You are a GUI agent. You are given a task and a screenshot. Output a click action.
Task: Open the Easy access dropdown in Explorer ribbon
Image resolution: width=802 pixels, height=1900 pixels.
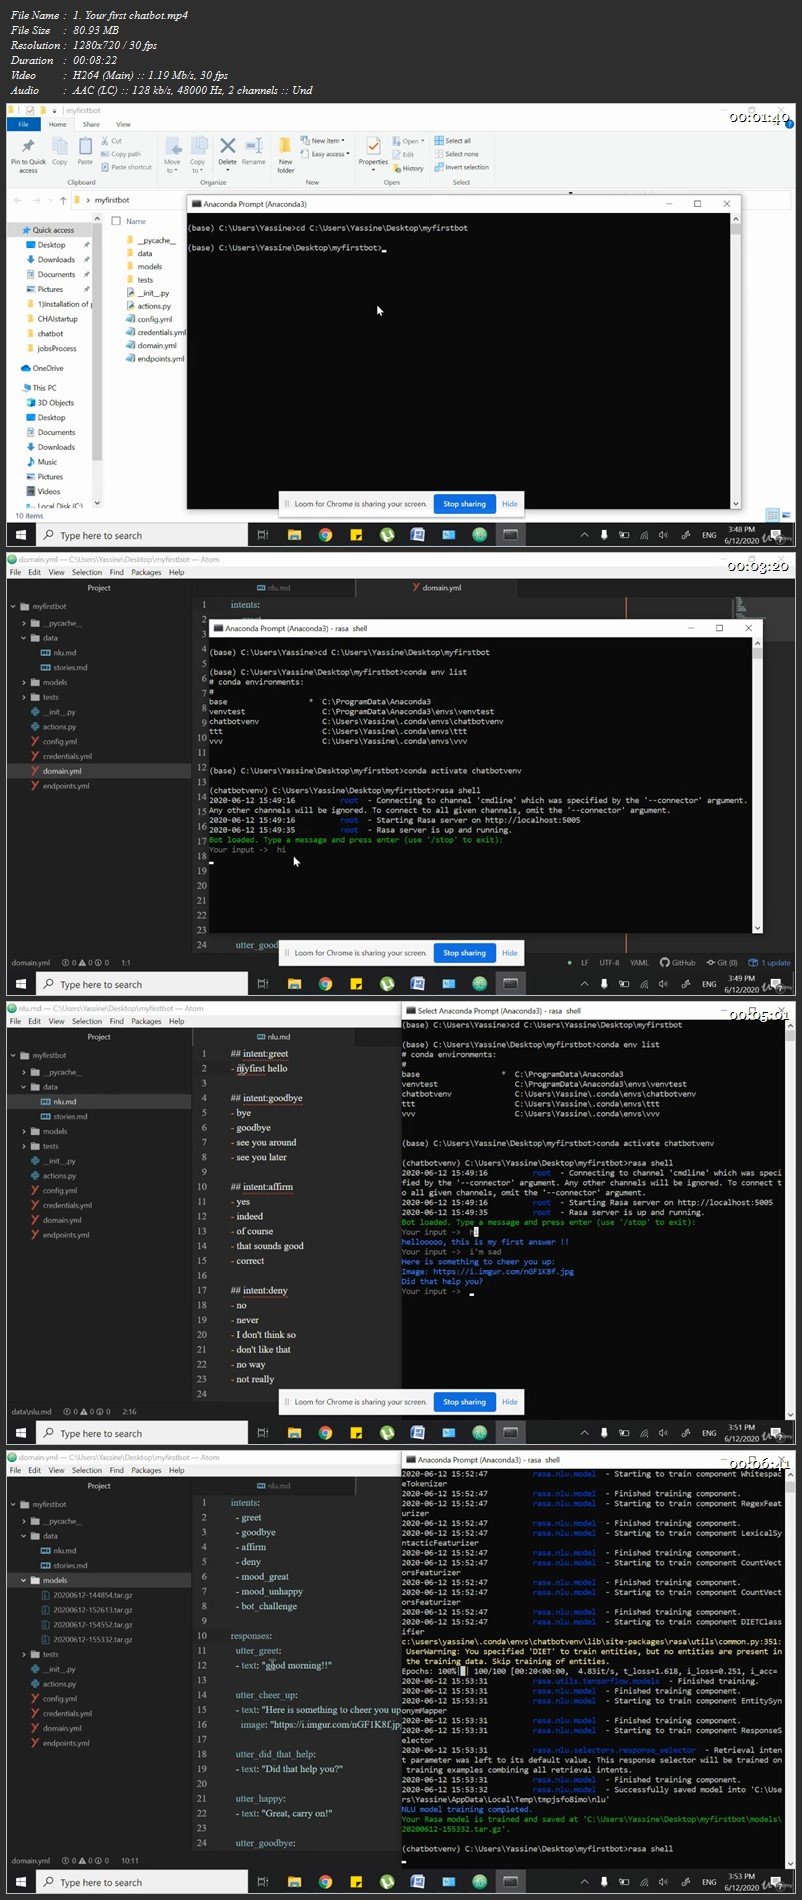pos(327,154)
